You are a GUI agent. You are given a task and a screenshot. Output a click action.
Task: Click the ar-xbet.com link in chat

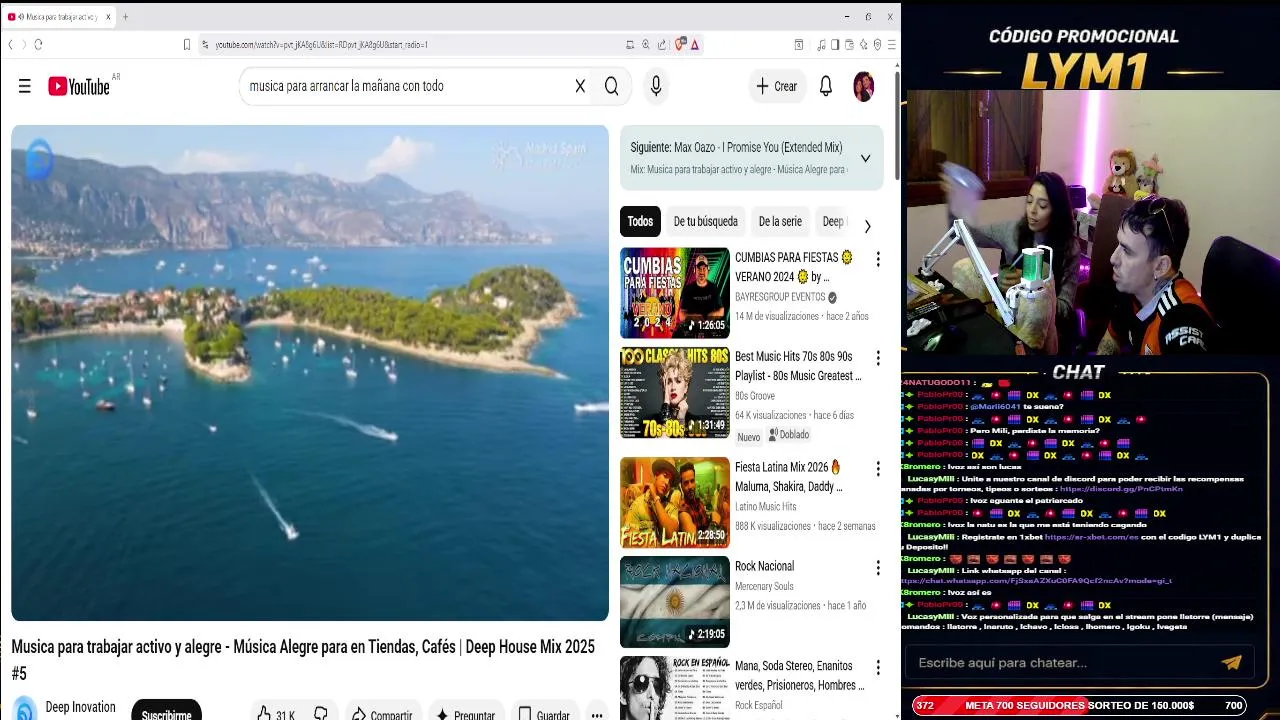point(1091,537)
